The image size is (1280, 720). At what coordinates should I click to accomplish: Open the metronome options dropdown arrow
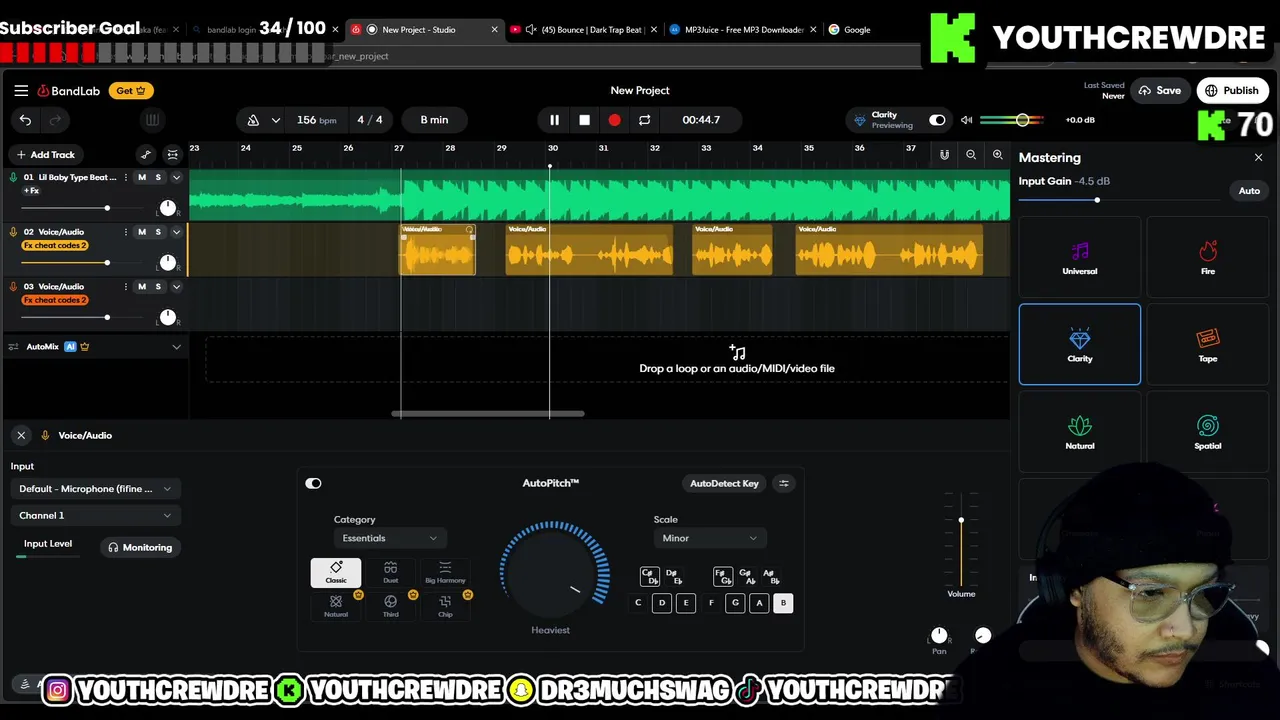[275, 120]
